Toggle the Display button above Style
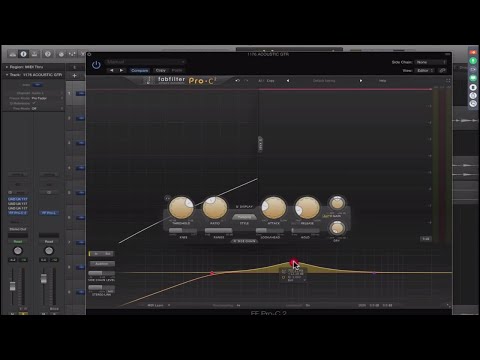This screenshot has height=360, width=480. pyautogui.click(x=244, y=207)
